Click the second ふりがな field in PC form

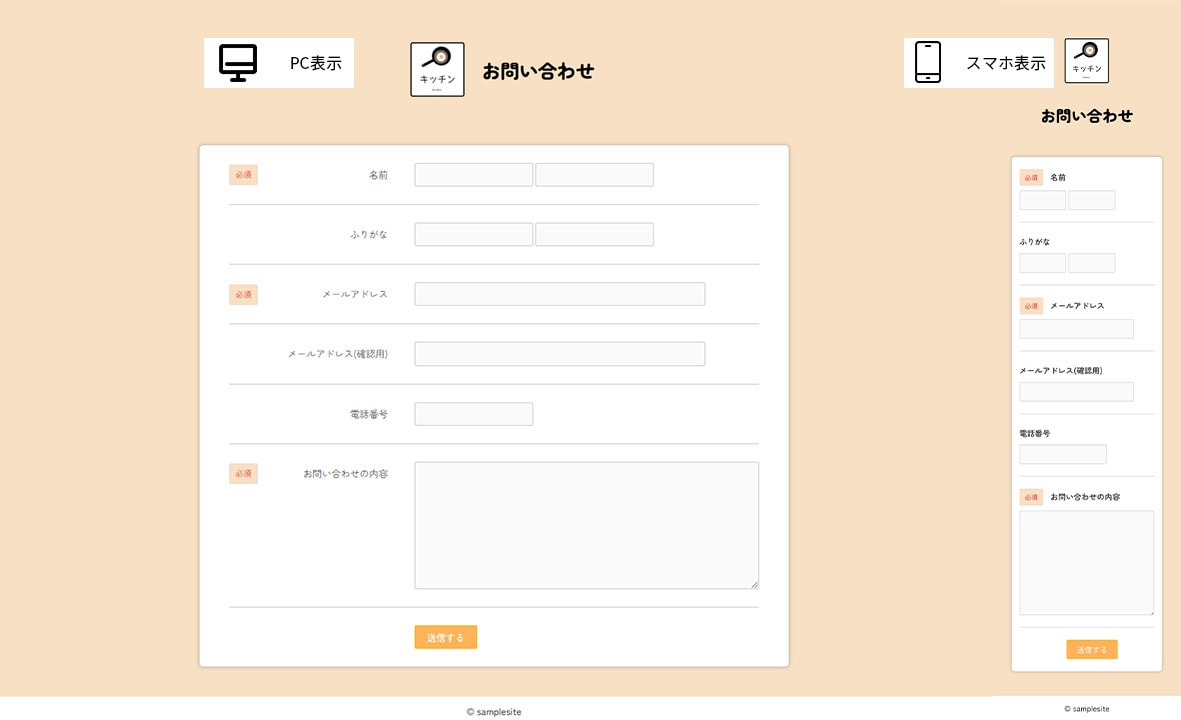pyautogui.click(x=594, y=234)
